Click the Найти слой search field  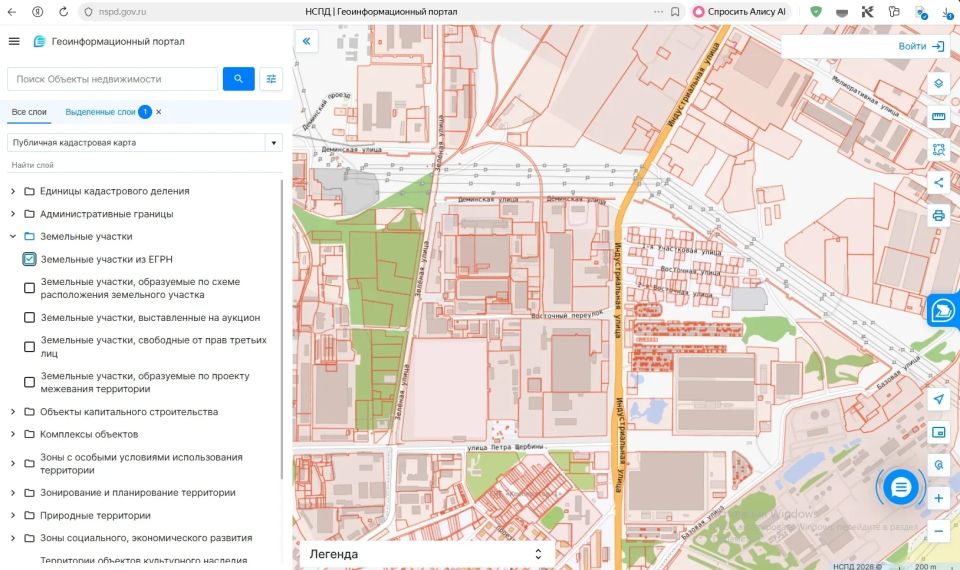(x=144, y=165)
